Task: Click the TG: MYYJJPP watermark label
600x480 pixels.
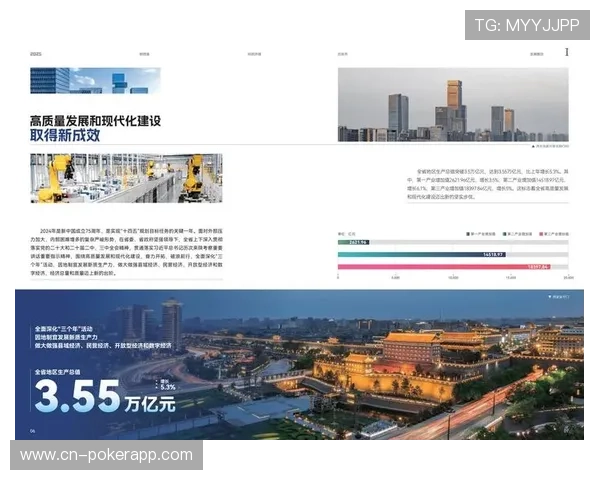Action: (527, 24)
